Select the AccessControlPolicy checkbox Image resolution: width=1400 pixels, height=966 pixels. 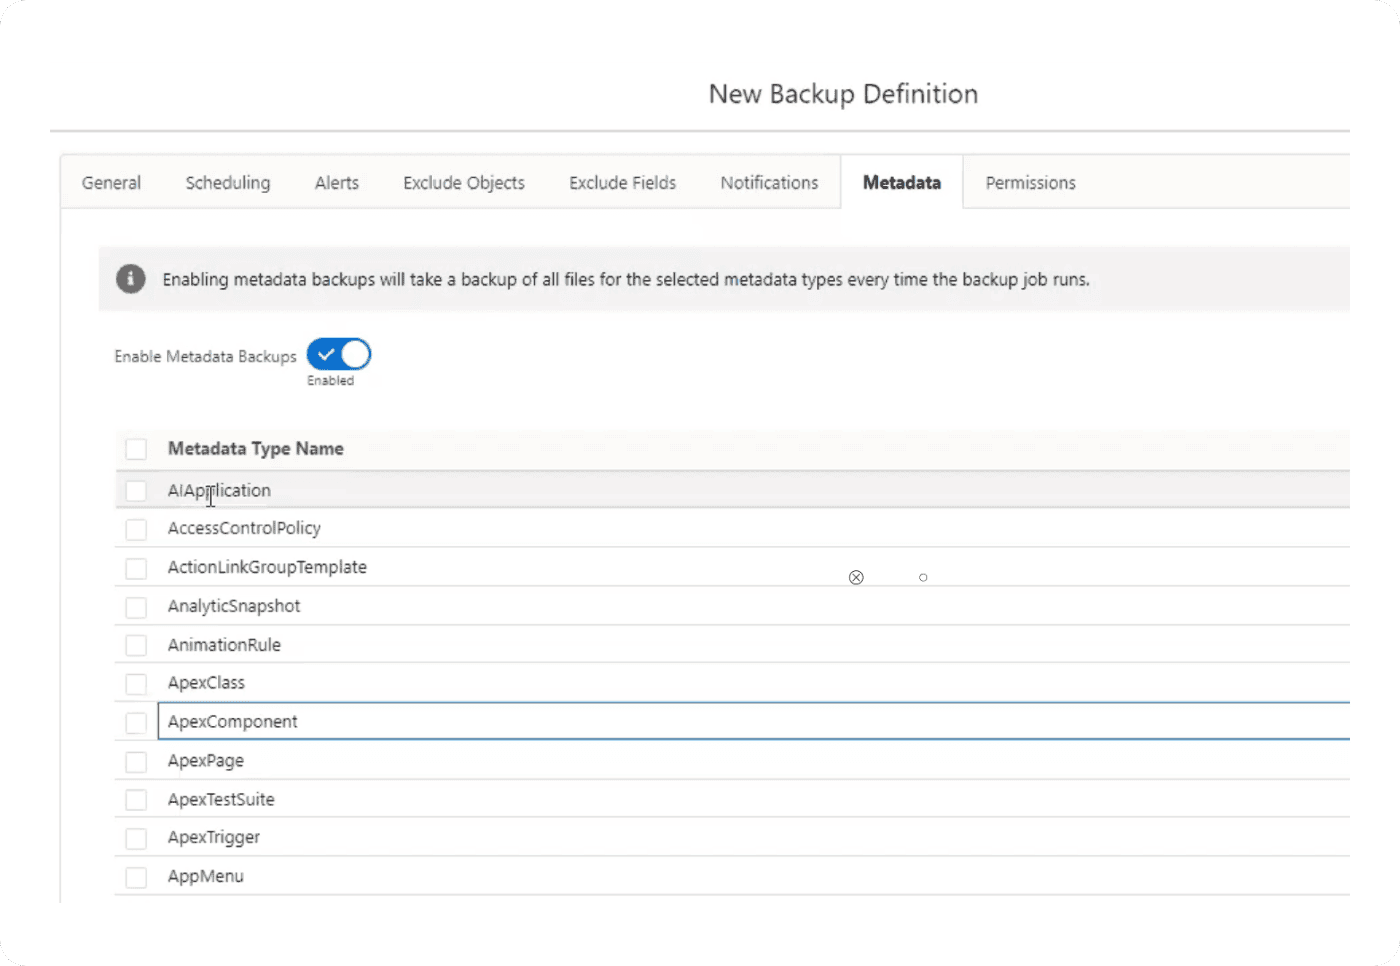pyautogui.click(x=136, y=529)
